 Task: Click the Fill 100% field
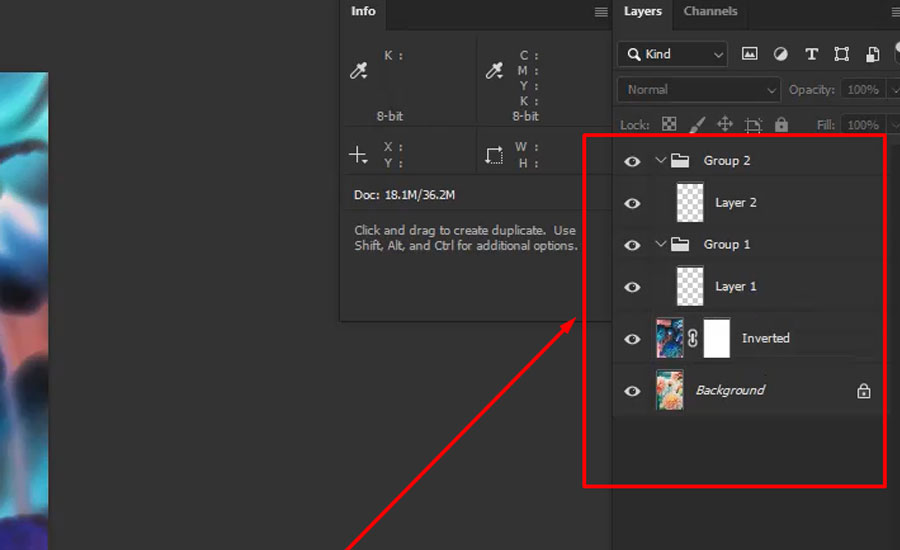(863, 125)
